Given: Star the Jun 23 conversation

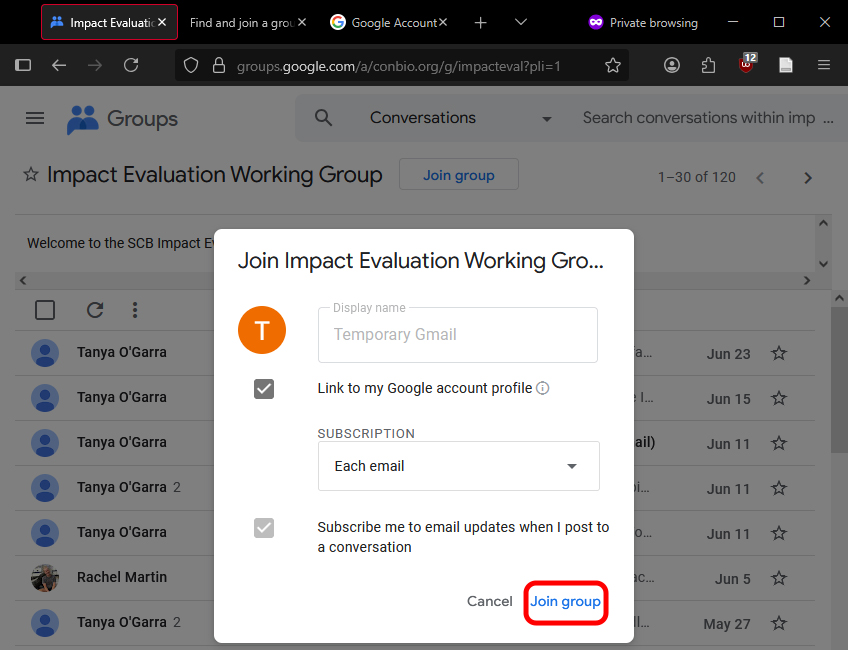Looking at the screenshot, I should (779, 353).
